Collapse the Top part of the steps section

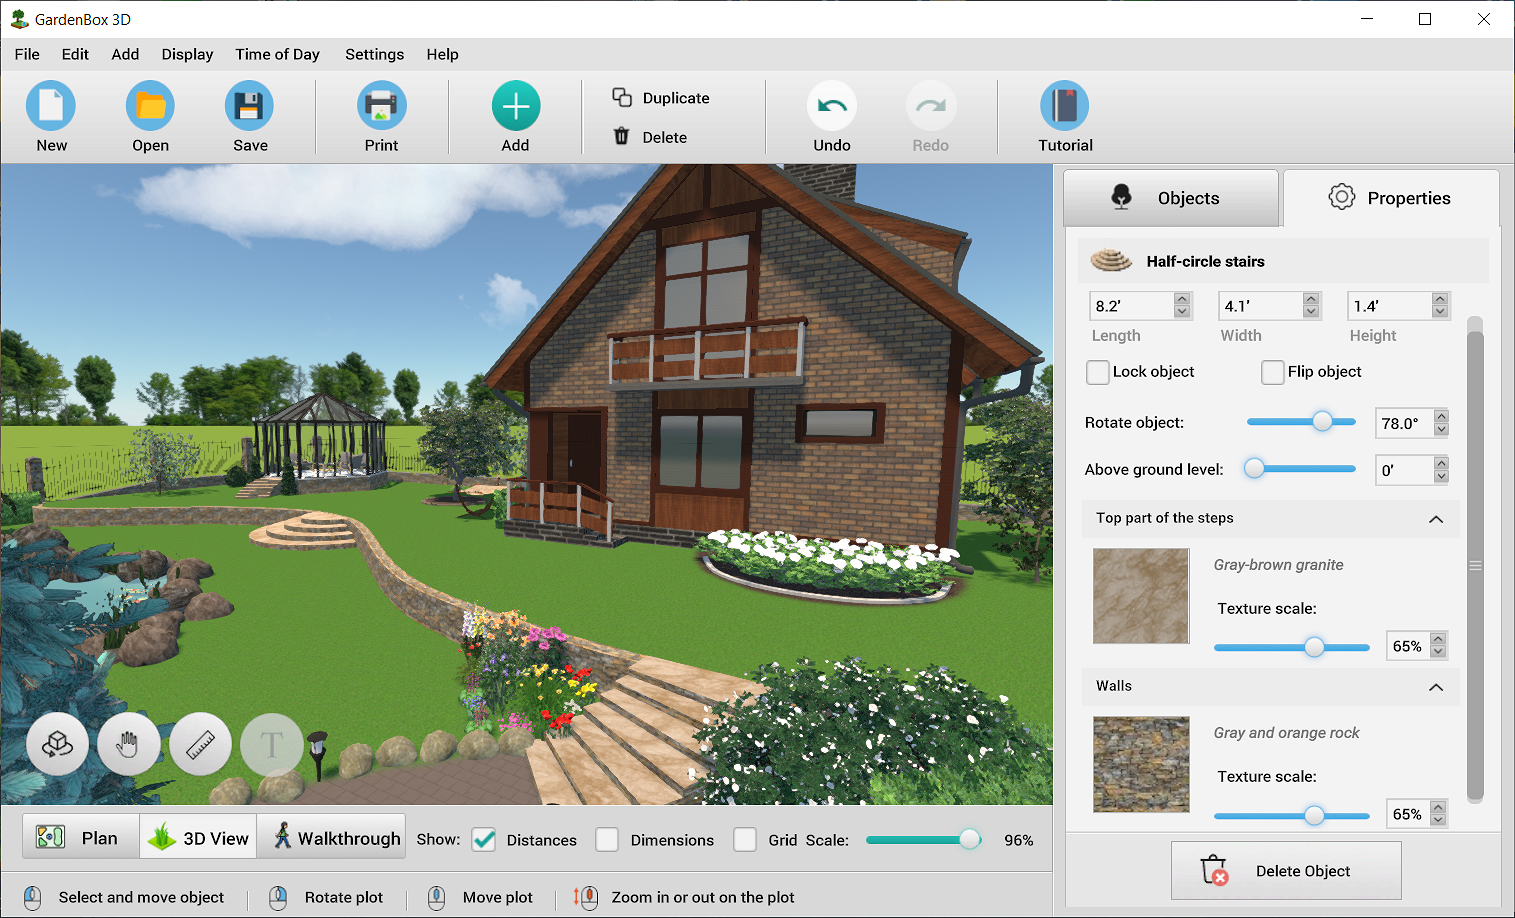pyautogui.click(x=1436, y=519)
